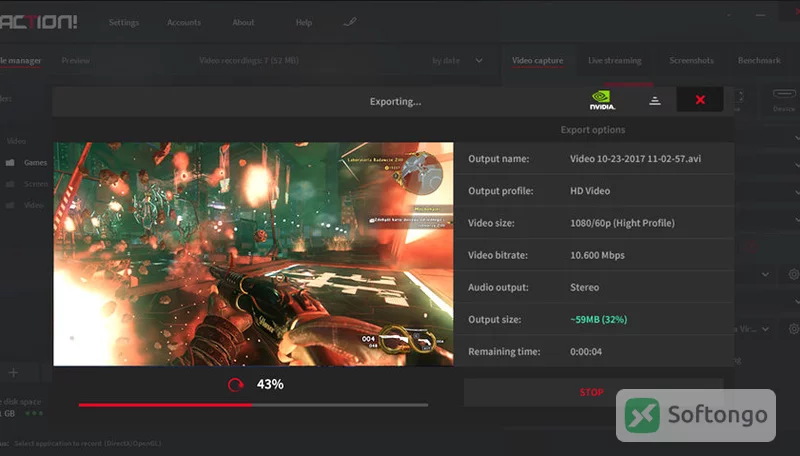Viewport: 800px width, 456px height.
Task: Switch to the Benchmark tab
Action: pos(759,60)
